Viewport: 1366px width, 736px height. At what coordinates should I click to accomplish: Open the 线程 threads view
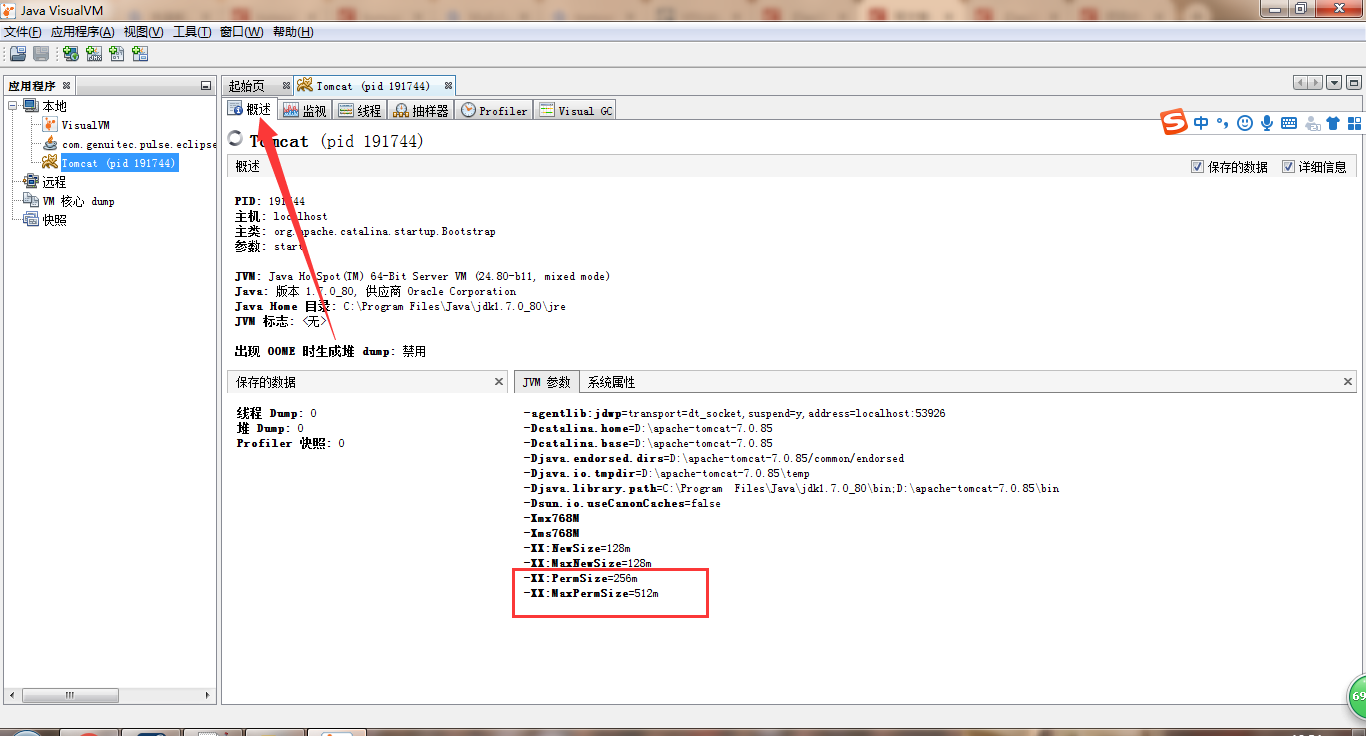coord(359,109)
